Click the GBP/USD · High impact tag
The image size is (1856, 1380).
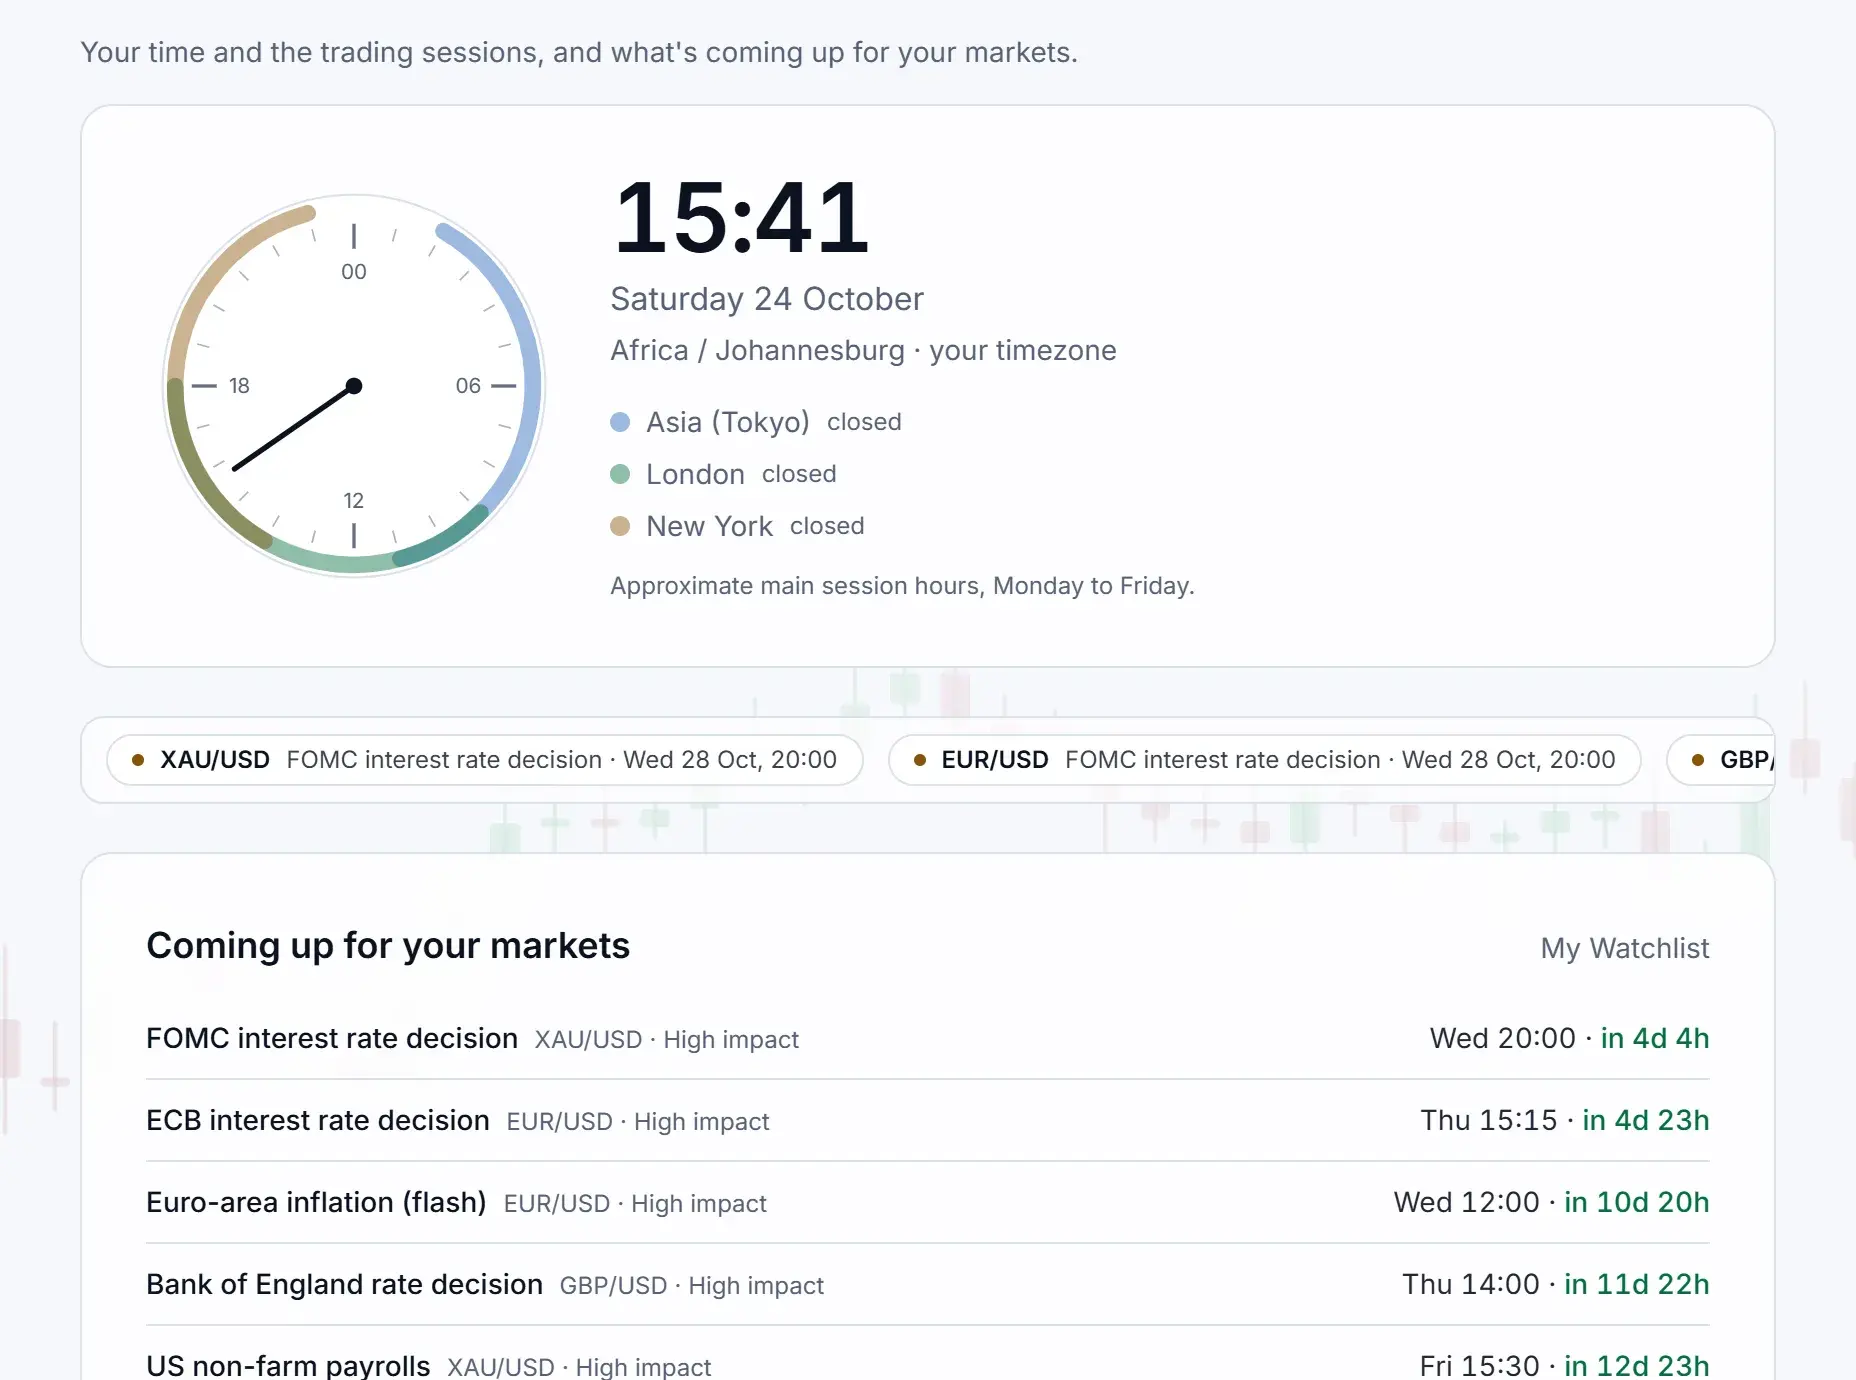(691, 1286)
